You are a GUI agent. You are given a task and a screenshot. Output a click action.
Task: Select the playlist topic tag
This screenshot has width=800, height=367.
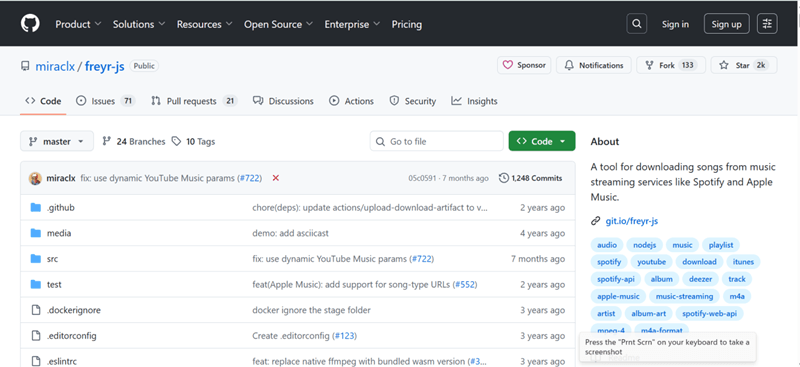pos(721,245)
